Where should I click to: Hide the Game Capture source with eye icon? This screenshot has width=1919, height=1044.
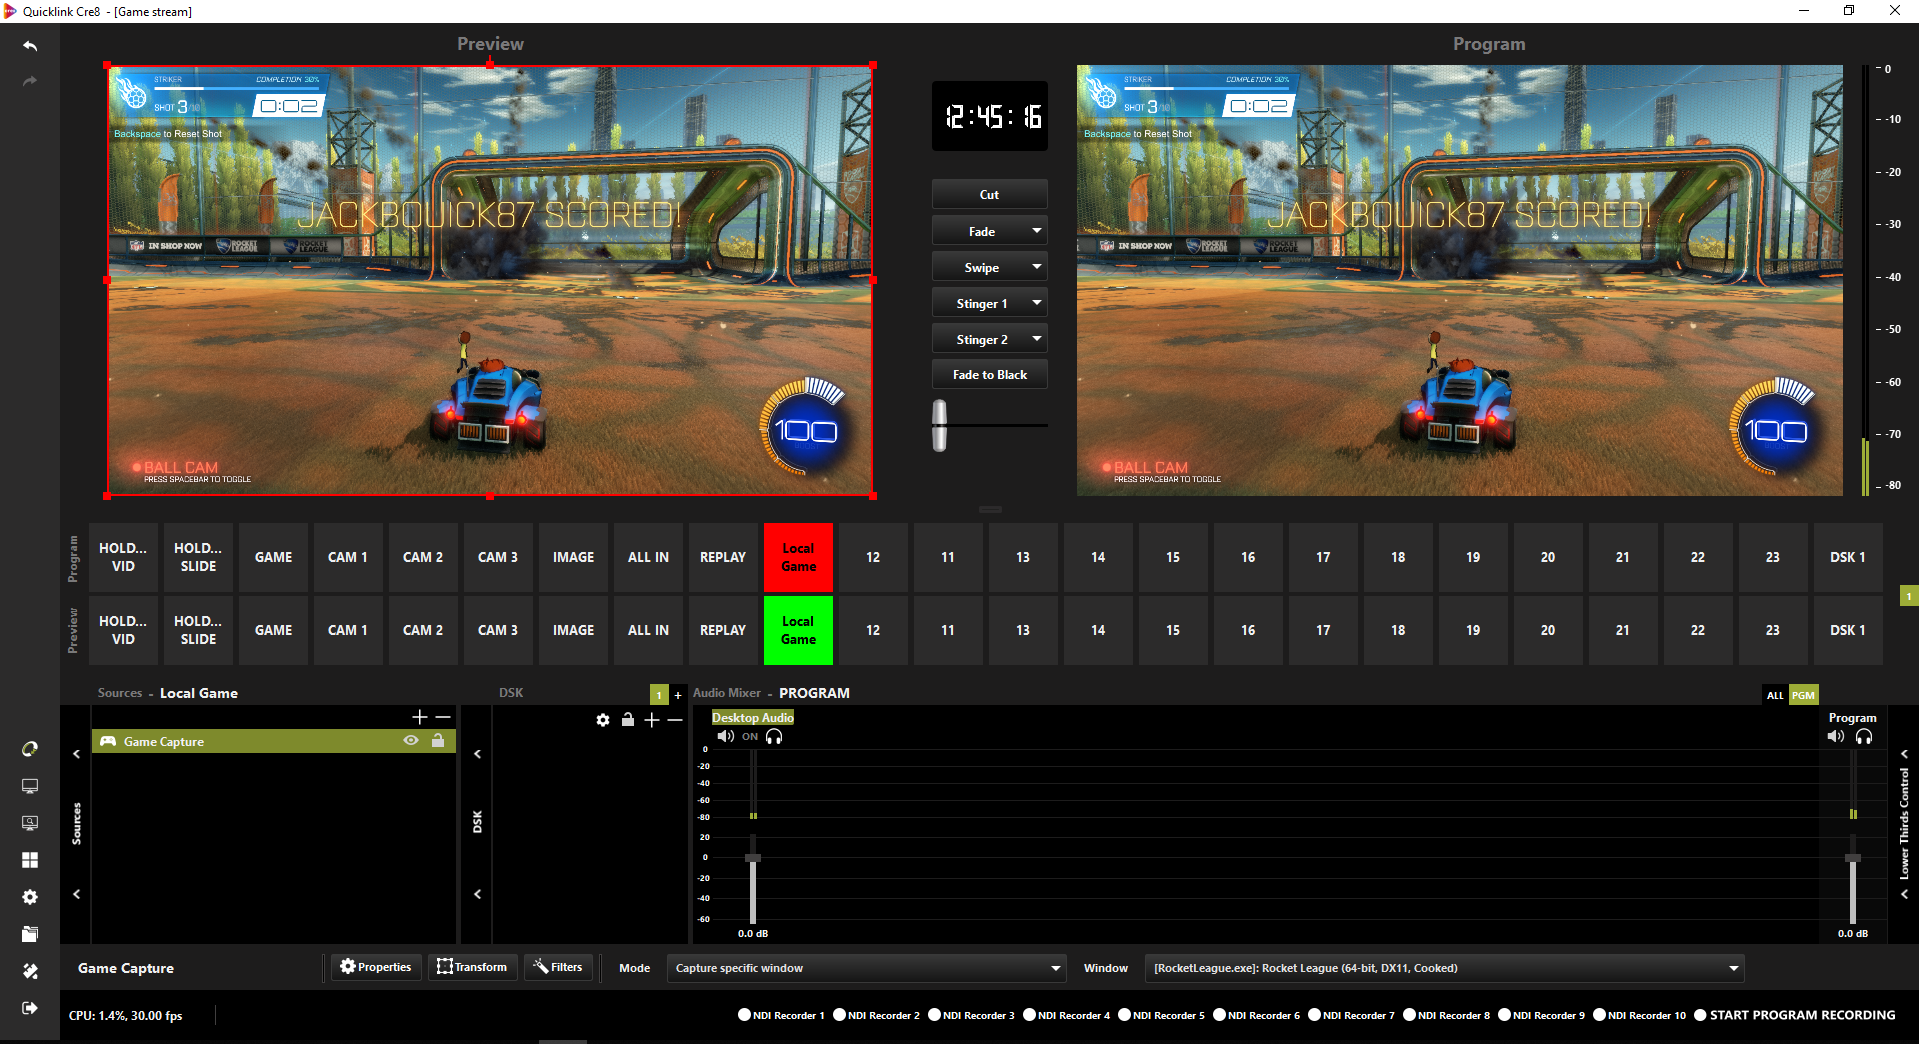(x=410, y=741)
